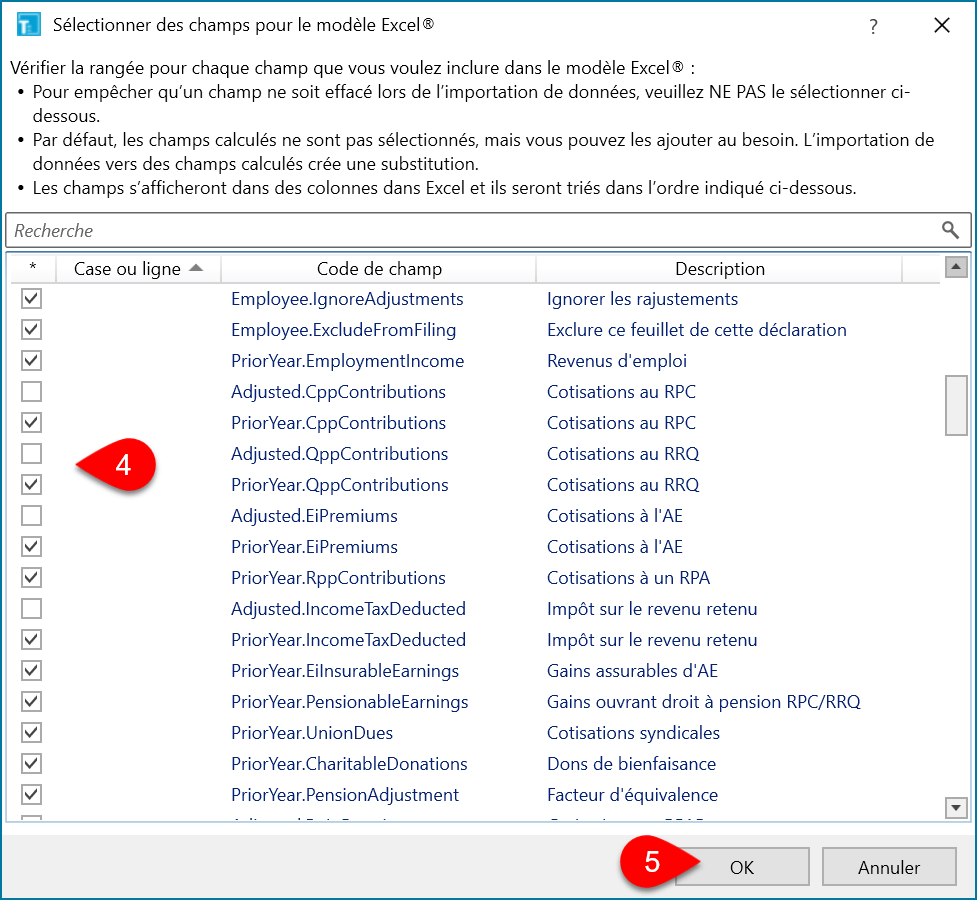977x900 pixels.
Task: Open the help question mark
Action: (873, 26)
